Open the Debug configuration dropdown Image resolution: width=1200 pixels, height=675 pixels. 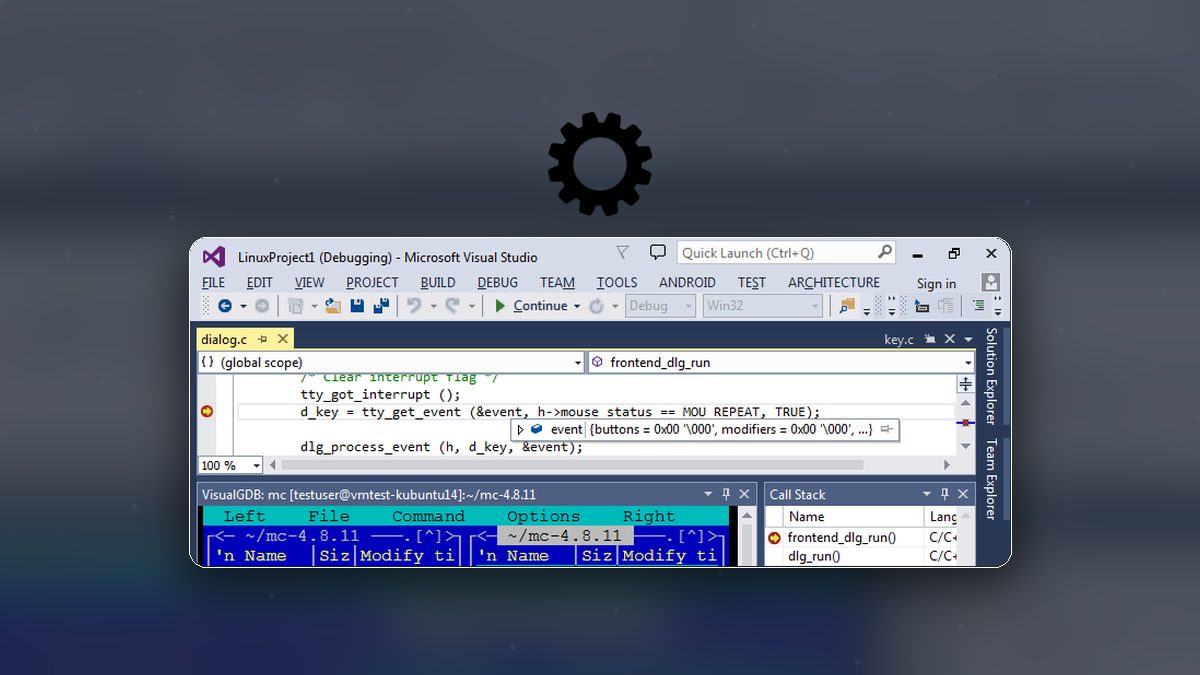(660, 306)
